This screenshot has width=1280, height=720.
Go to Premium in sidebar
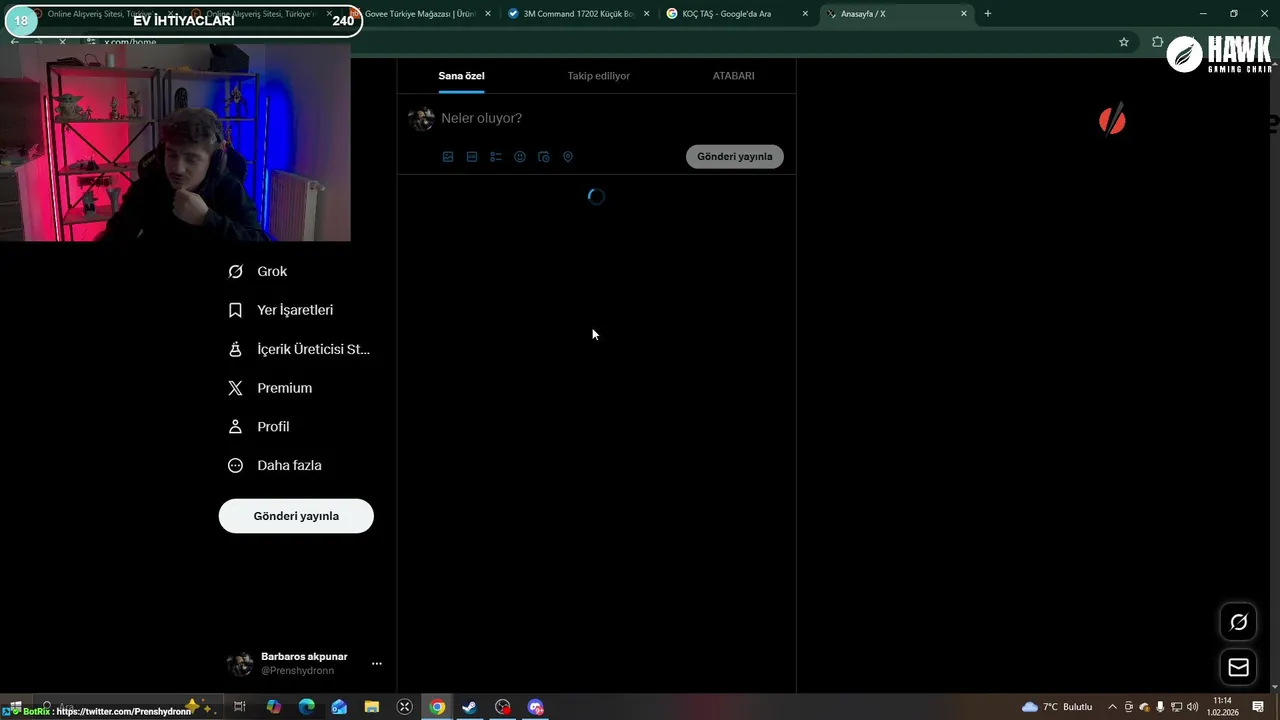pos(270,388)
